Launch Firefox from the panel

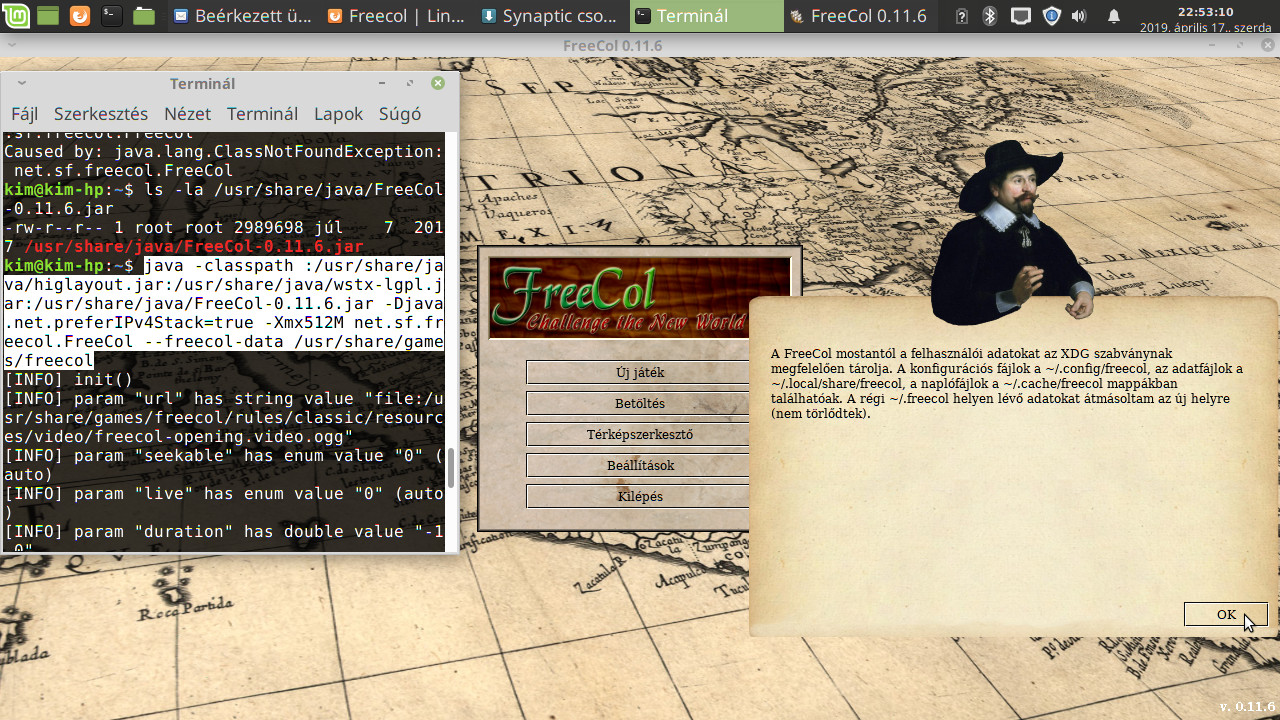coord(79,16)
